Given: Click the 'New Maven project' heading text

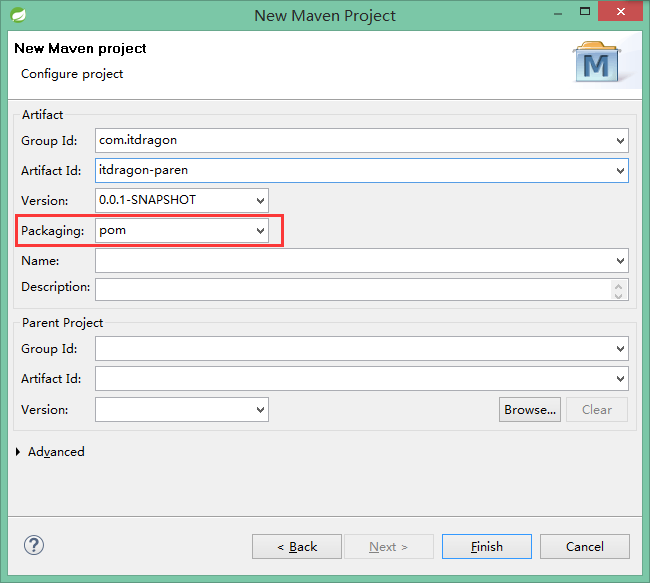Looking at the screenshot, I should [80, 49].
